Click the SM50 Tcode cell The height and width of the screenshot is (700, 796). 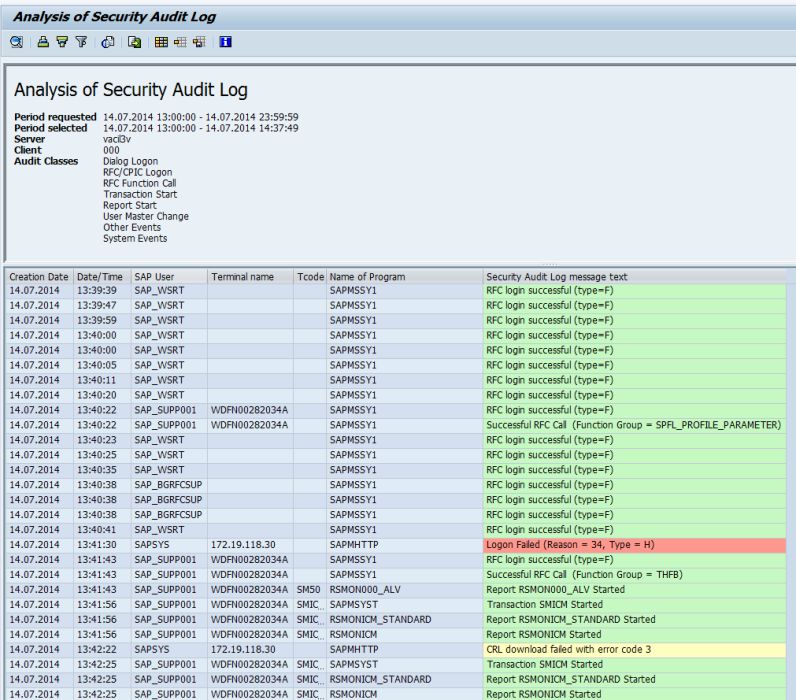coord(309,589)
